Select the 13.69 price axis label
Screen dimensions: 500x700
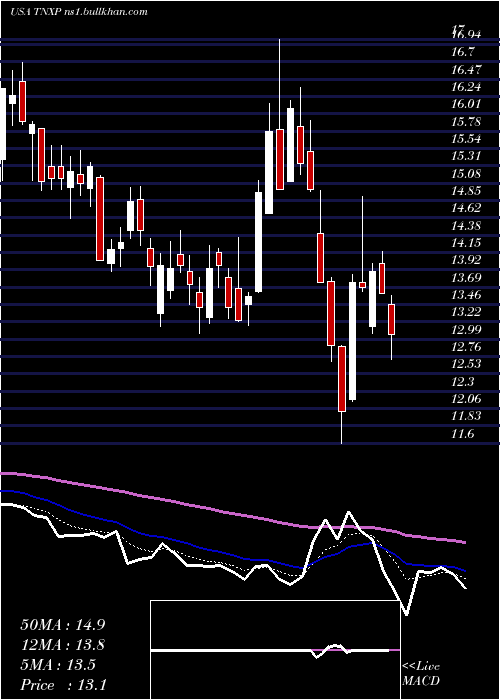[x=467, y=277]
